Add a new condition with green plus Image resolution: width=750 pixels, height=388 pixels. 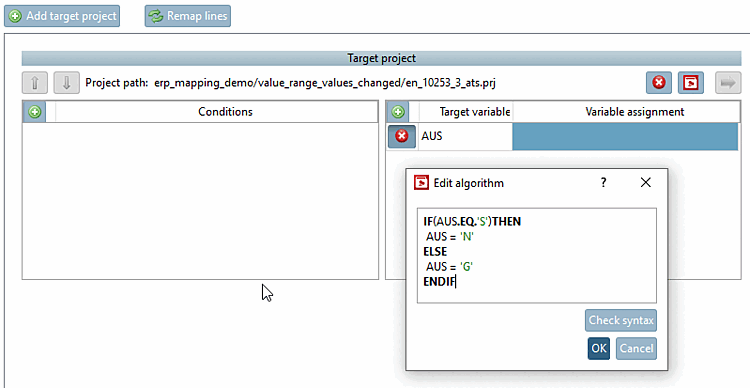(x=34, y=112)
